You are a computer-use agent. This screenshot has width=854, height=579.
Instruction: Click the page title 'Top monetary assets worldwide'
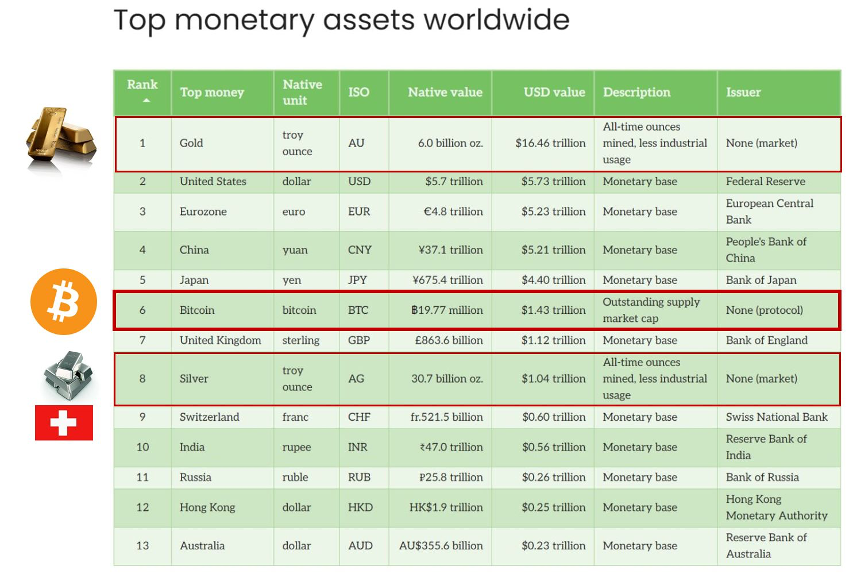341,20
